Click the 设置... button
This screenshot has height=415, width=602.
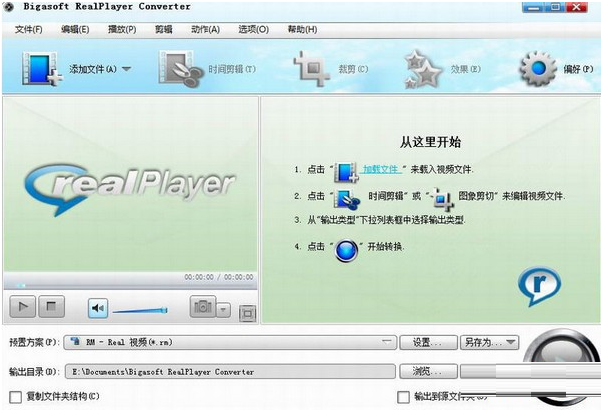pos(428,342)
